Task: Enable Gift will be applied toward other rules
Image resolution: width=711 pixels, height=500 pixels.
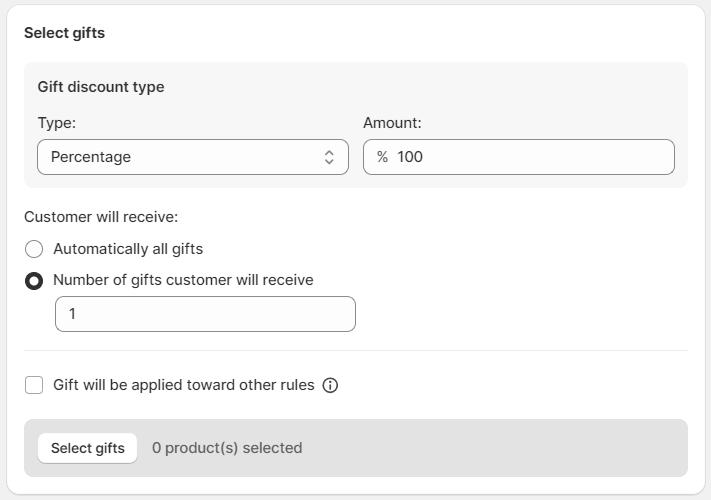Action: click(34, 385)
